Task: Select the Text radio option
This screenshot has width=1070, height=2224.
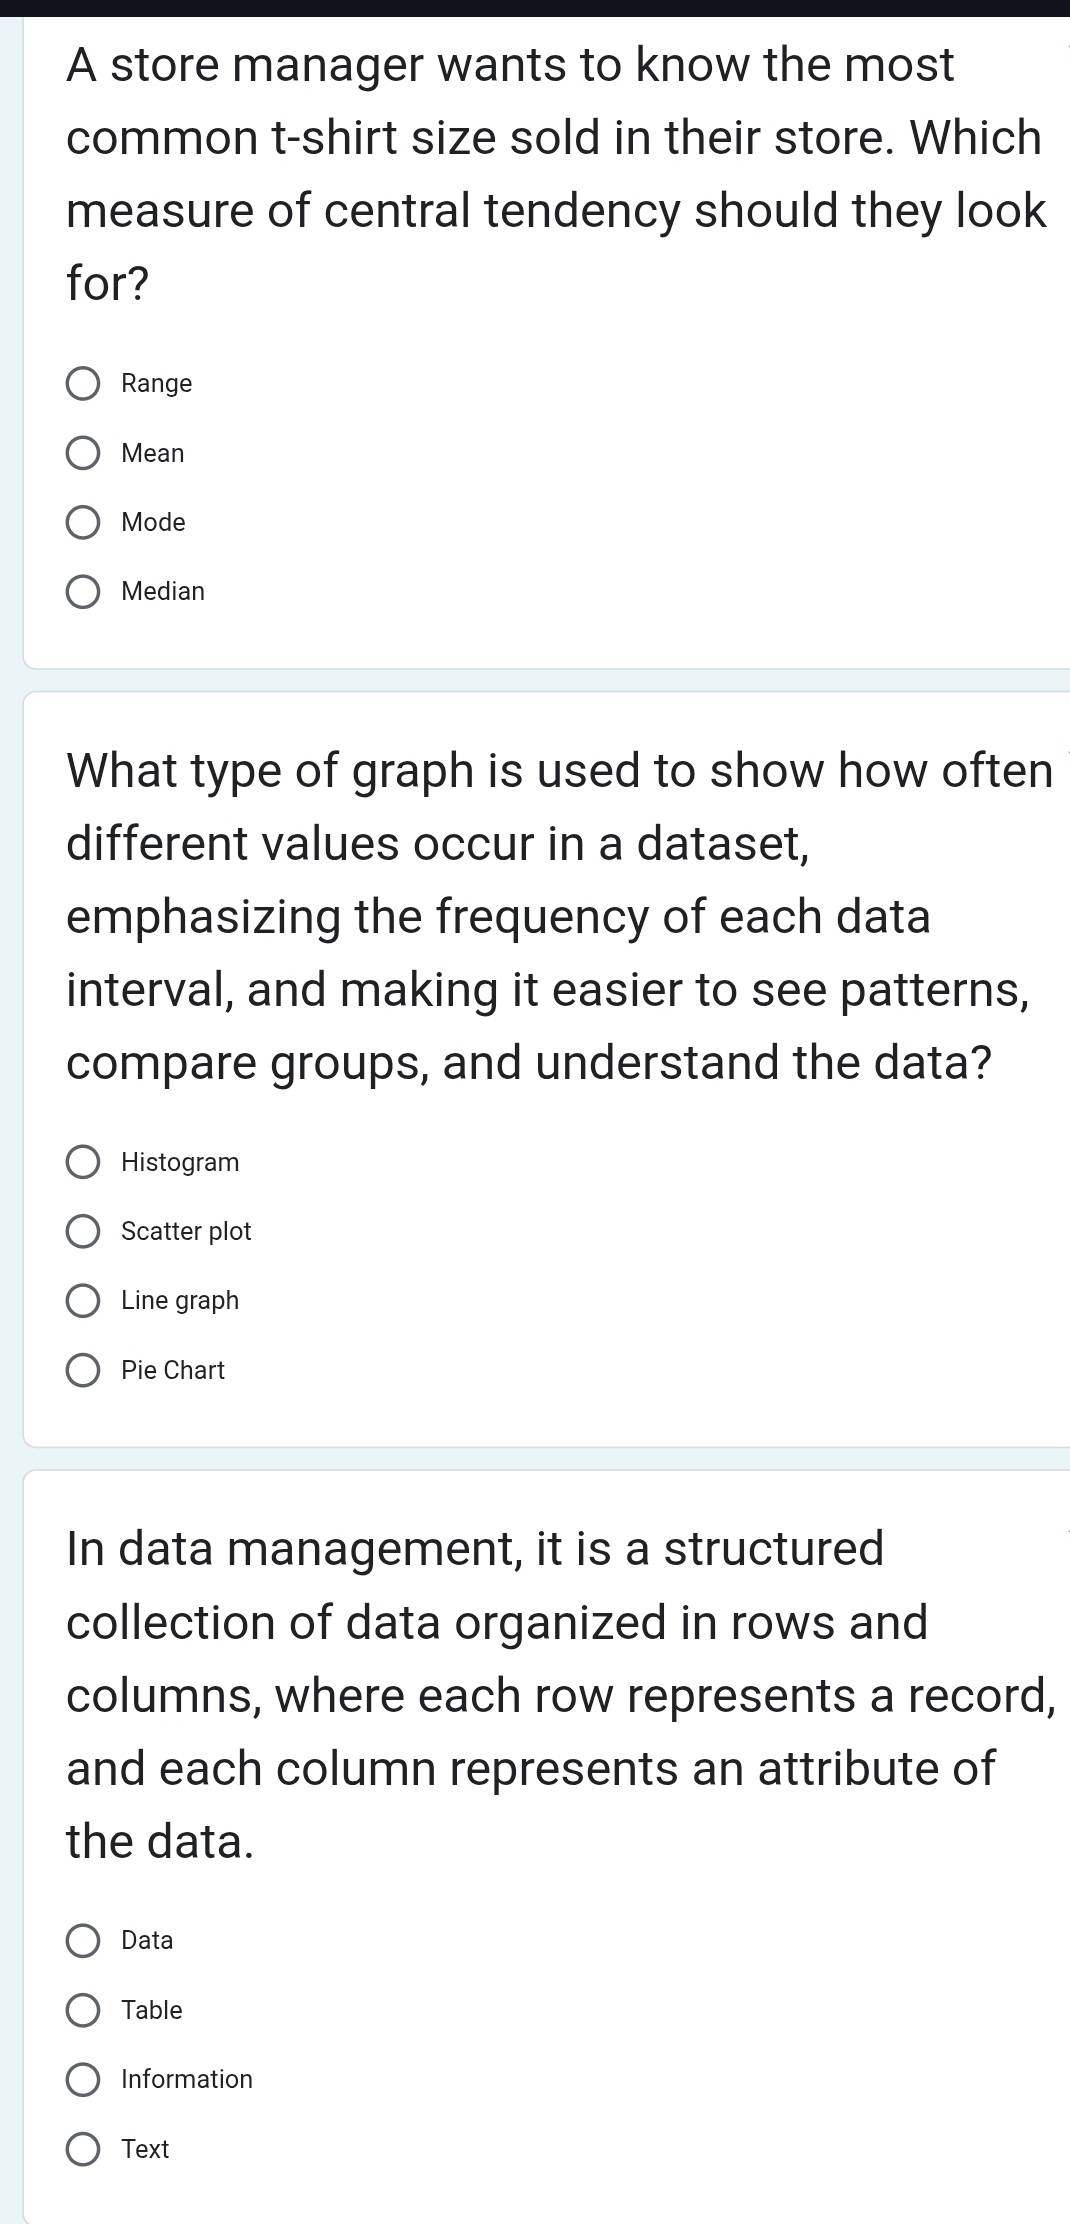Action: click(x=83, y=2150)
